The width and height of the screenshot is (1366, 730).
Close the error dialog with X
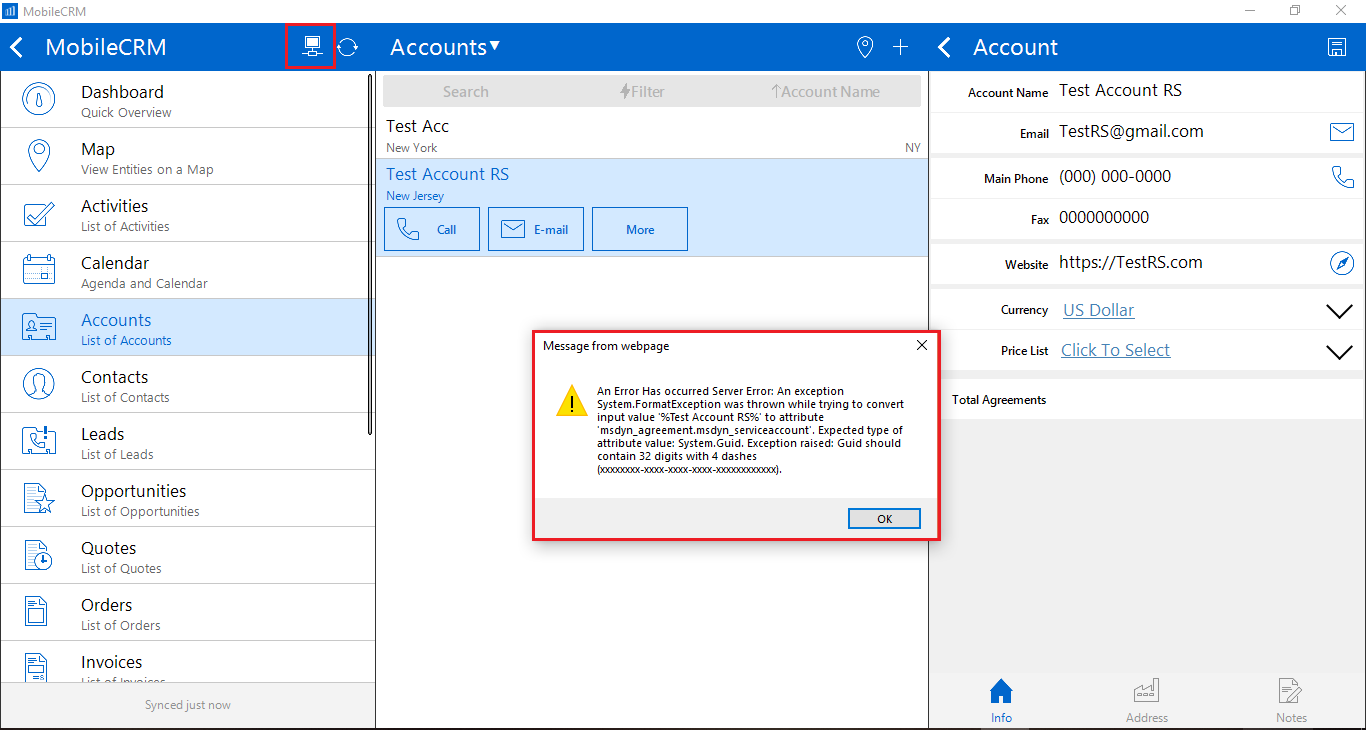coord(921,345)
